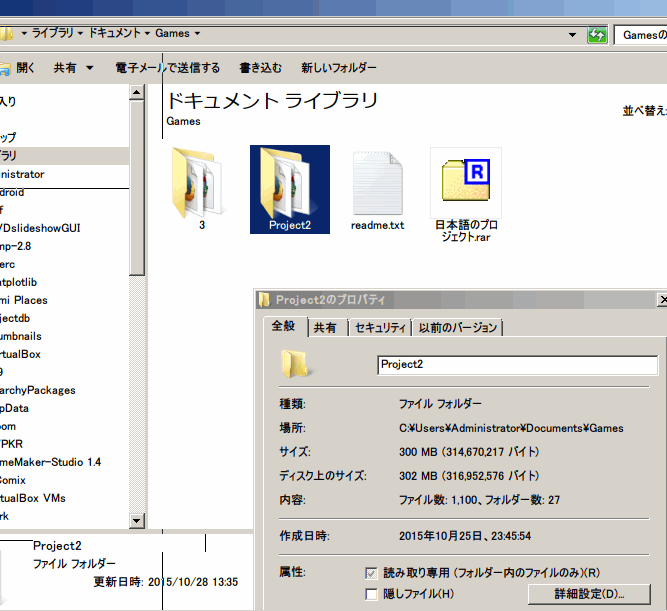Click the navigation pane scroll down arrow
This screenshot has height=611, width=667.
pyautogui.click(x=137, y=520)
